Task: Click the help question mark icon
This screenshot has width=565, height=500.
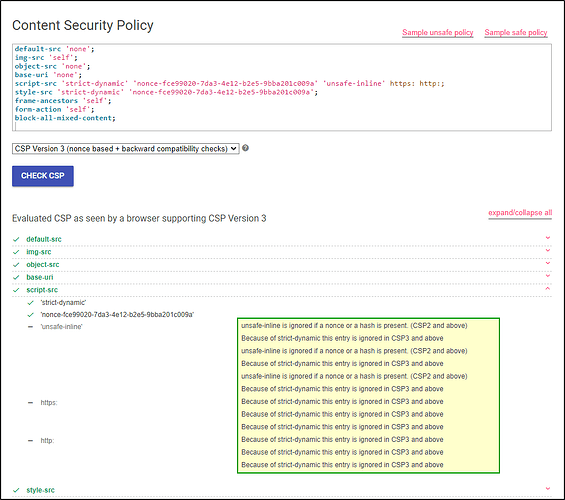Action: coord(245,148)
